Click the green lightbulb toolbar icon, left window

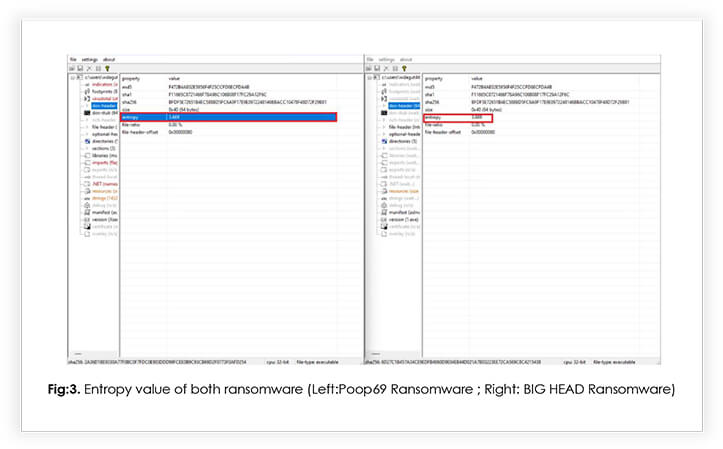pyautogui.click(x=107, y=68)
